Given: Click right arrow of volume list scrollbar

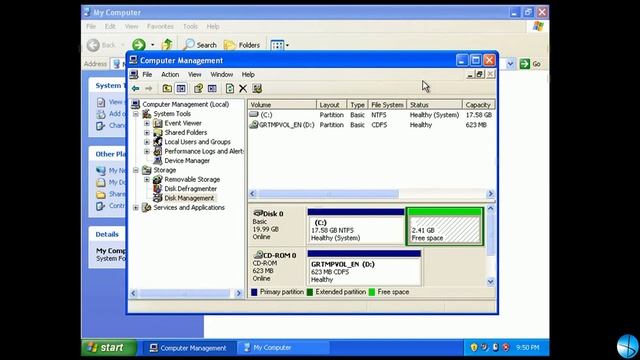Looking at the screenshot, I should click(491, 193).
